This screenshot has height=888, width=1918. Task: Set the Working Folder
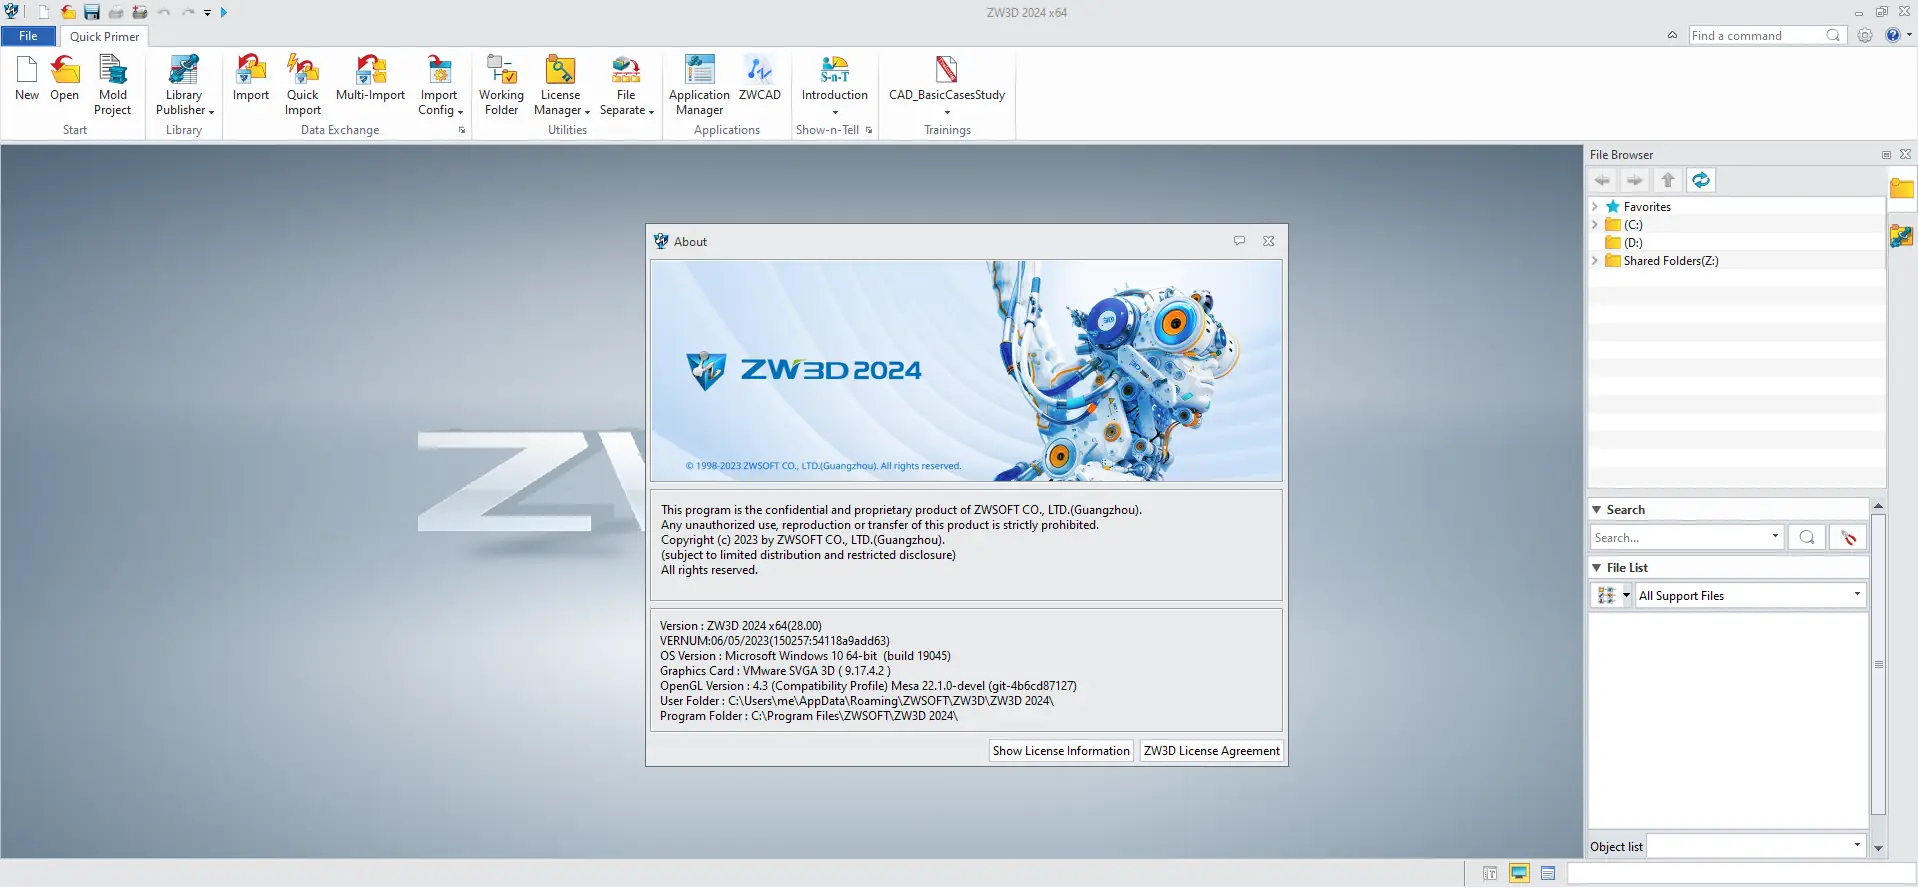pyautogui.click(x=501, y=85)
